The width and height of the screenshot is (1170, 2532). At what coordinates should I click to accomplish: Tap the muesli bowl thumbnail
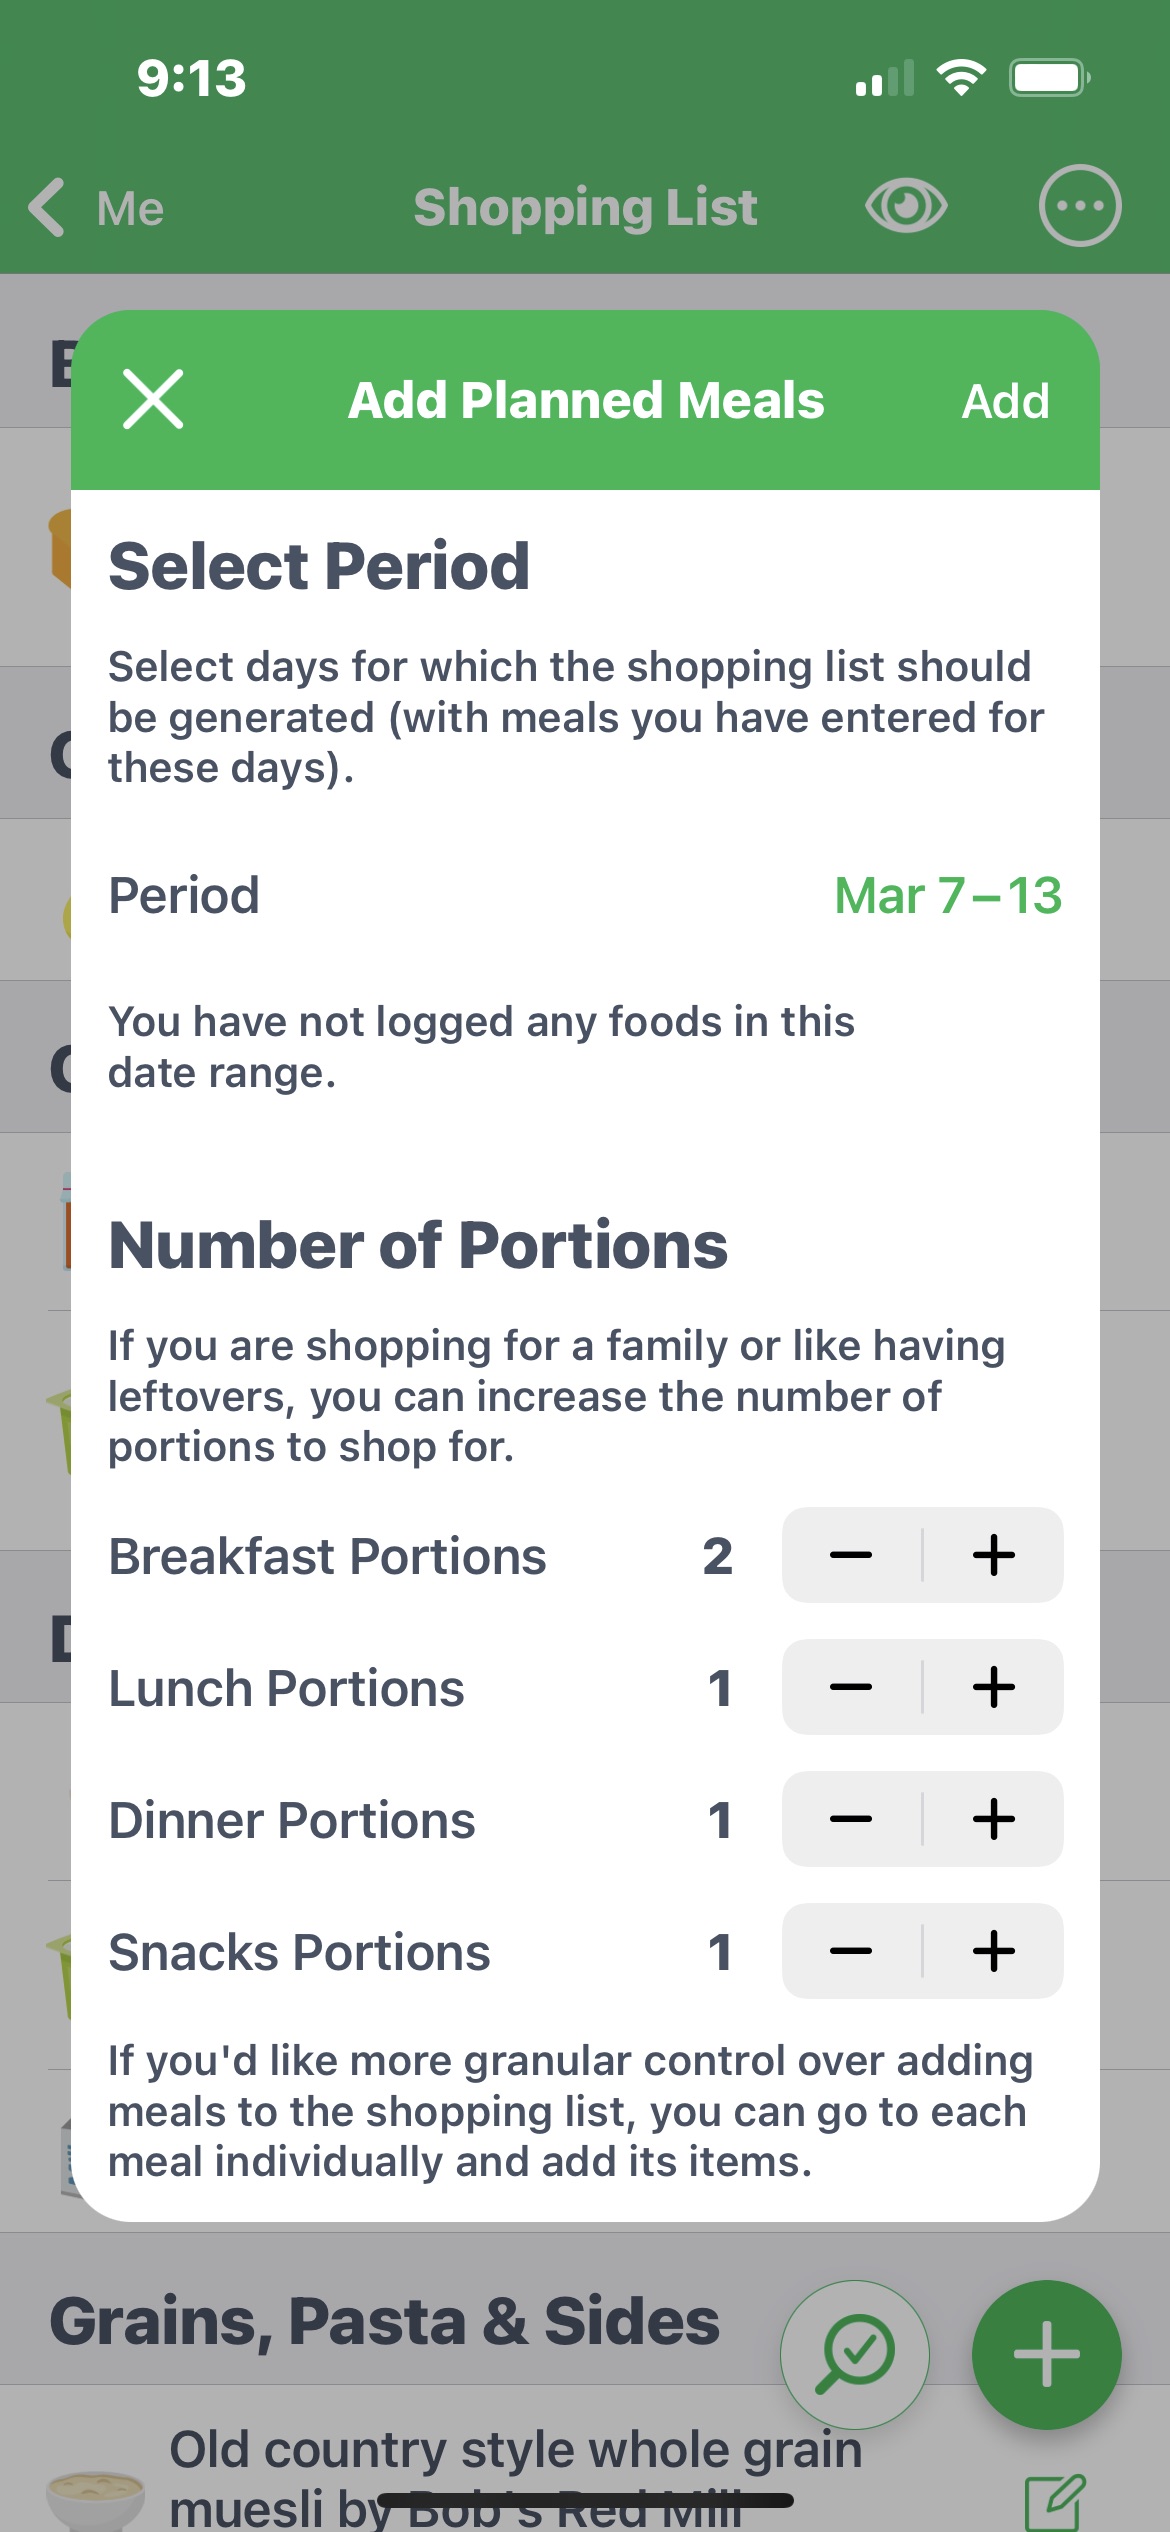tap(95, 2495)
